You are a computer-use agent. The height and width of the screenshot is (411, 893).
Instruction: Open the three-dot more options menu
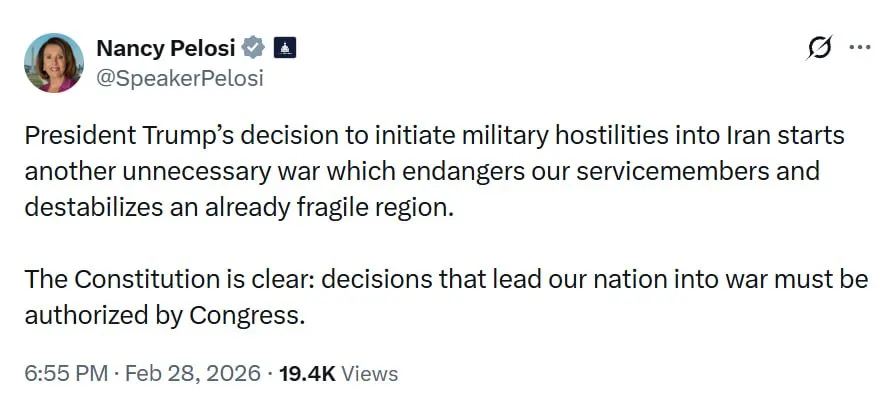point(860,48)
